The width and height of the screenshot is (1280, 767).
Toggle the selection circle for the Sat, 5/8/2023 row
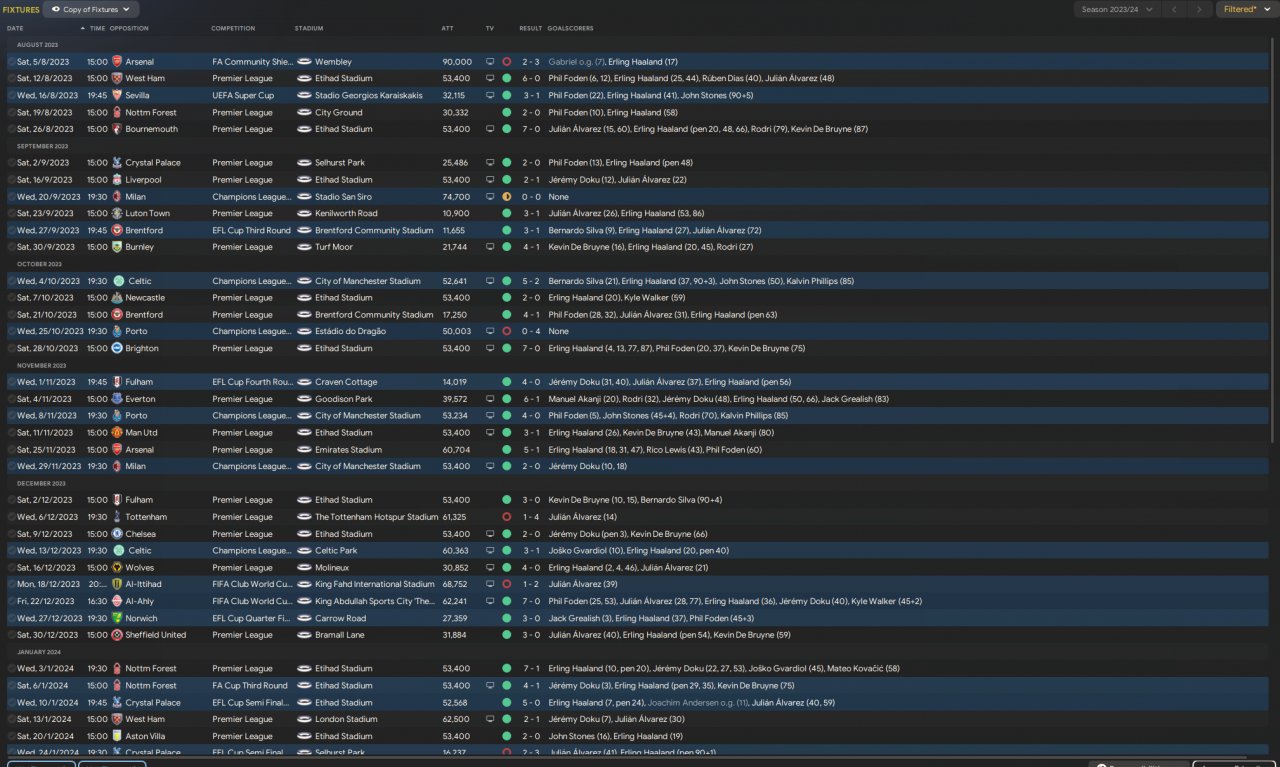pyautogui.click(x=11, y=62)
